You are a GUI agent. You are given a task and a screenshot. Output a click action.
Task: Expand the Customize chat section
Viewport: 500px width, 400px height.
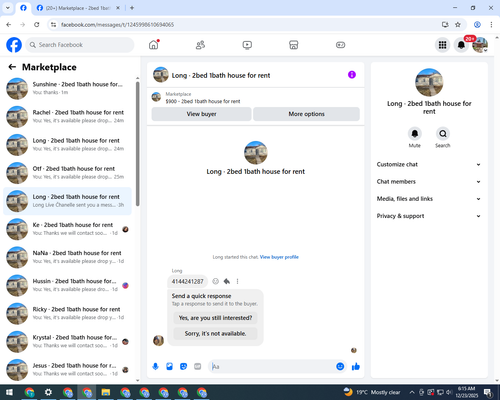click(429, 164)
